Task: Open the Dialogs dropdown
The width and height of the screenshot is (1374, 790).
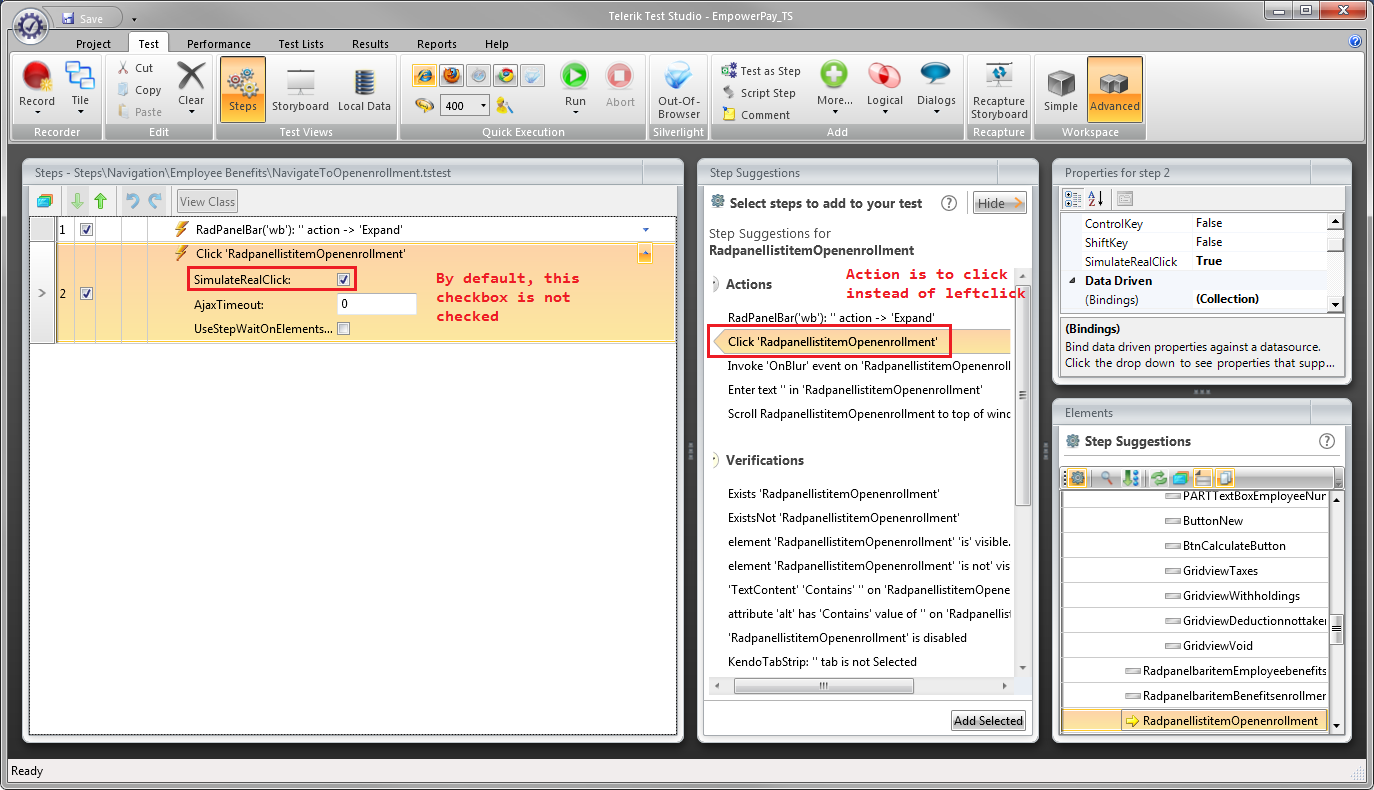Action: click(x=936, y=112)
